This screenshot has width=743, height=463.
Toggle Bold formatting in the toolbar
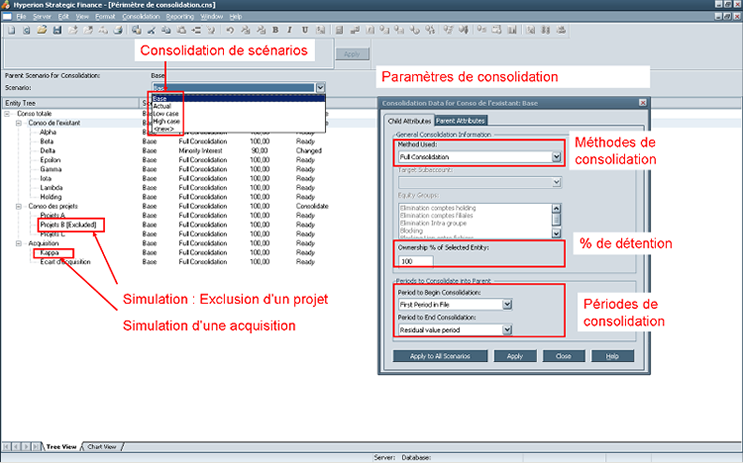[275, 30]
